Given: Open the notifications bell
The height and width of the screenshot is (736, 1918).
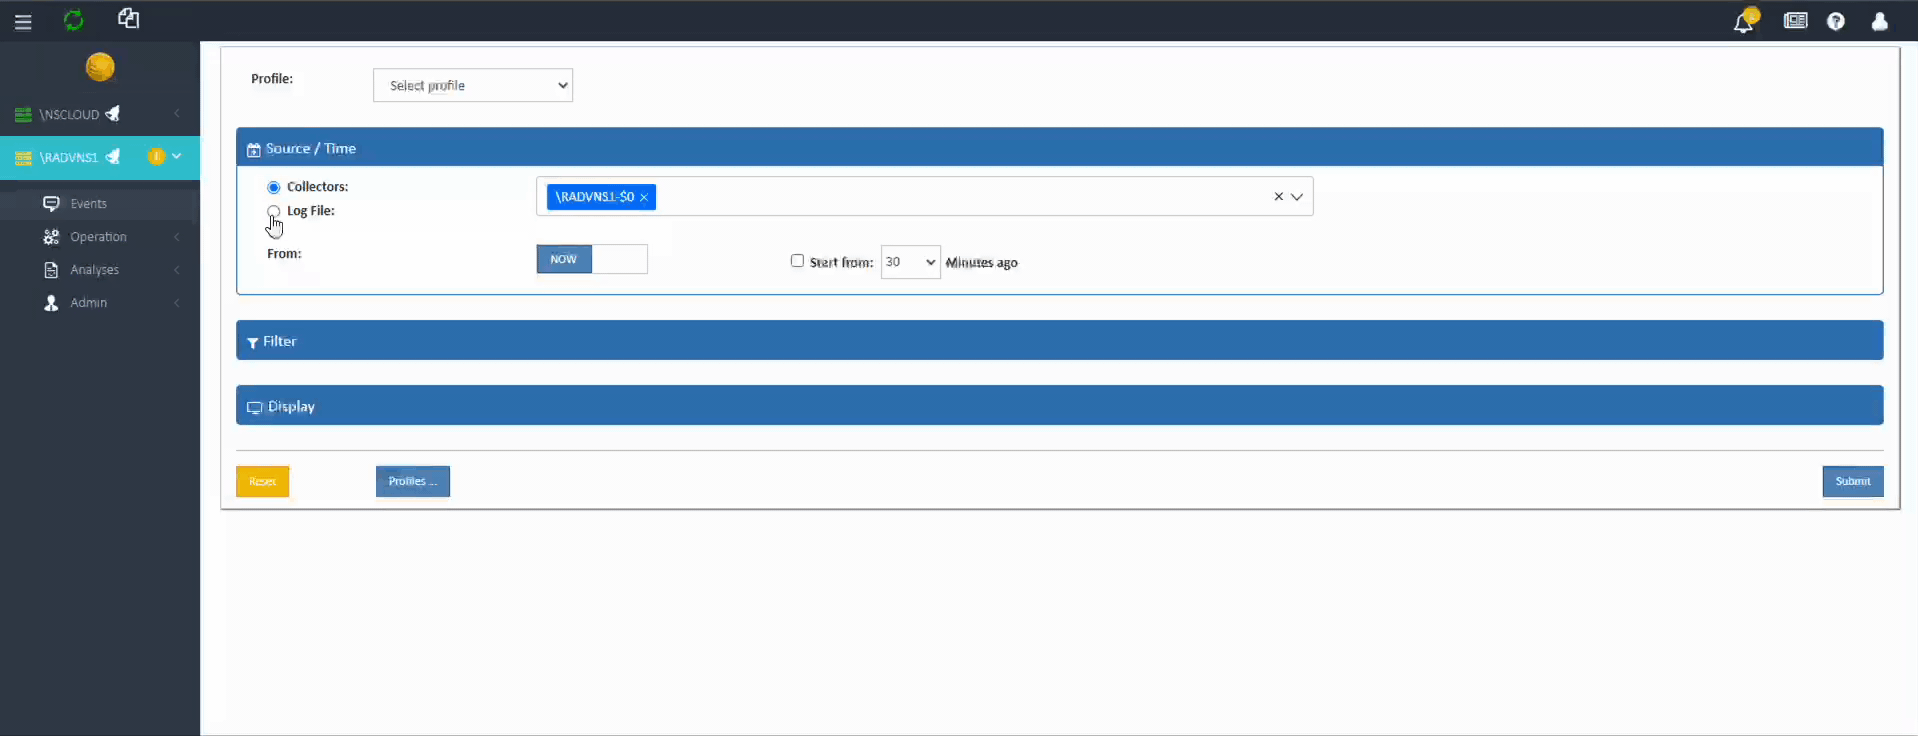Looking at the screenshot, I should (x=1743, y=22).
